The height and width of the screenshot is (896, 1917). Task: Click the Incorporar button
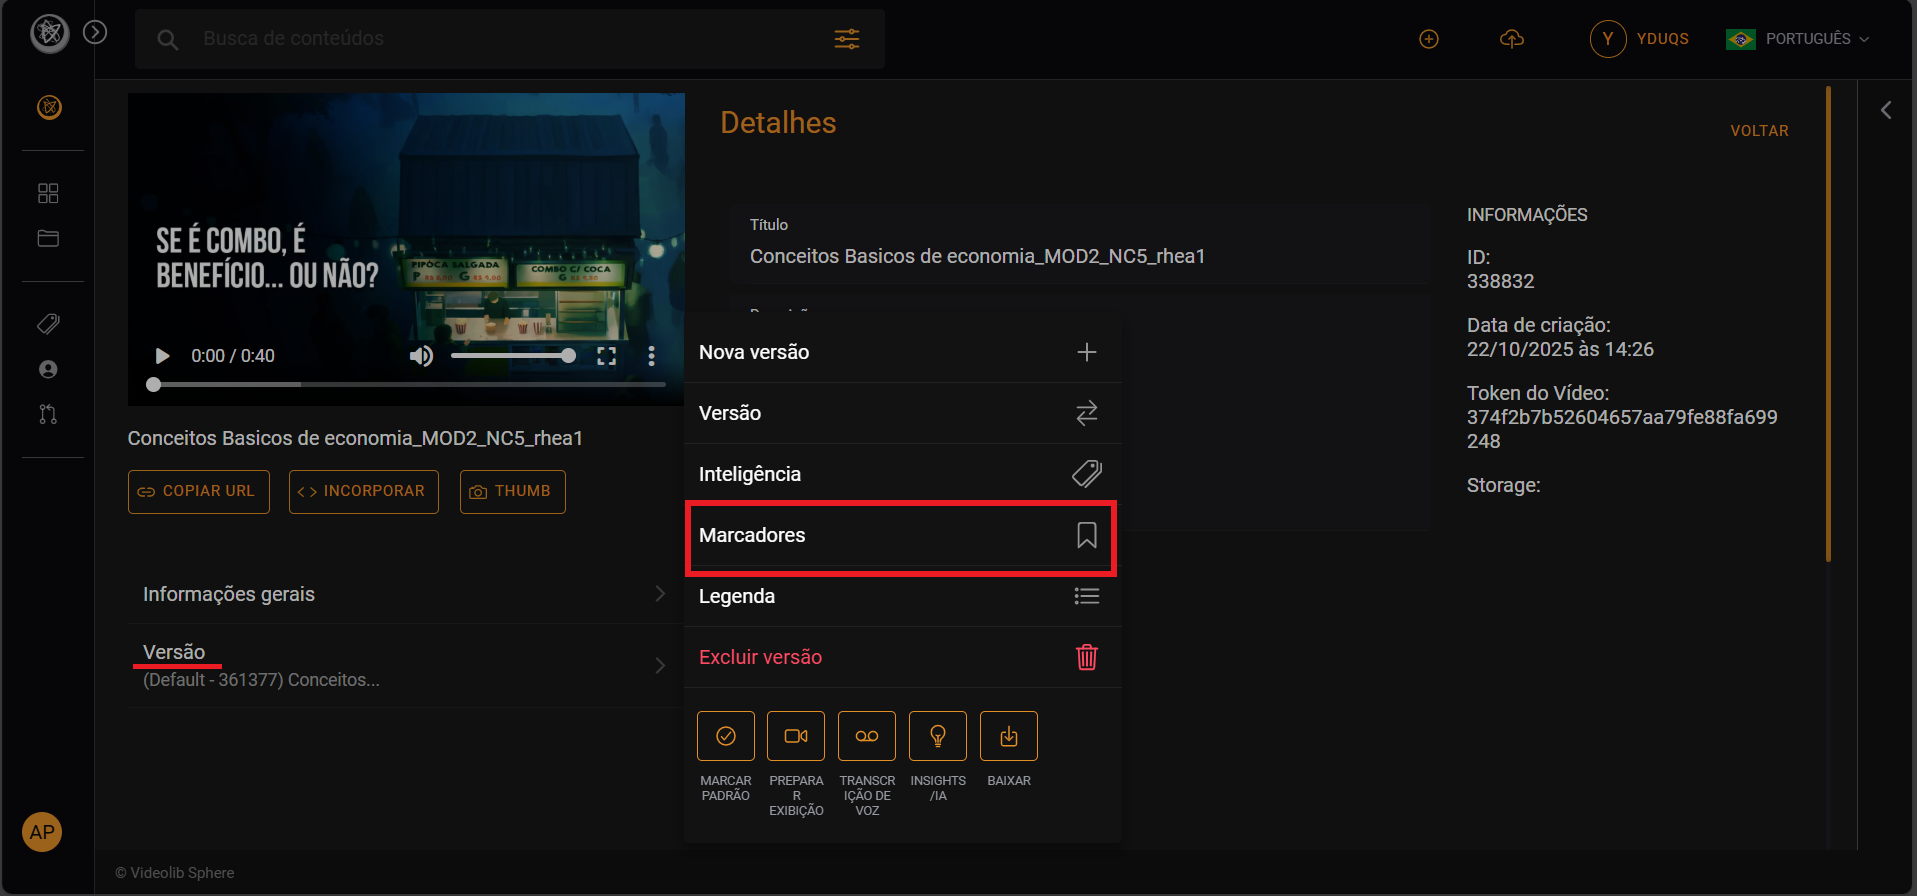pyautogui.click(x=364, y=492)
